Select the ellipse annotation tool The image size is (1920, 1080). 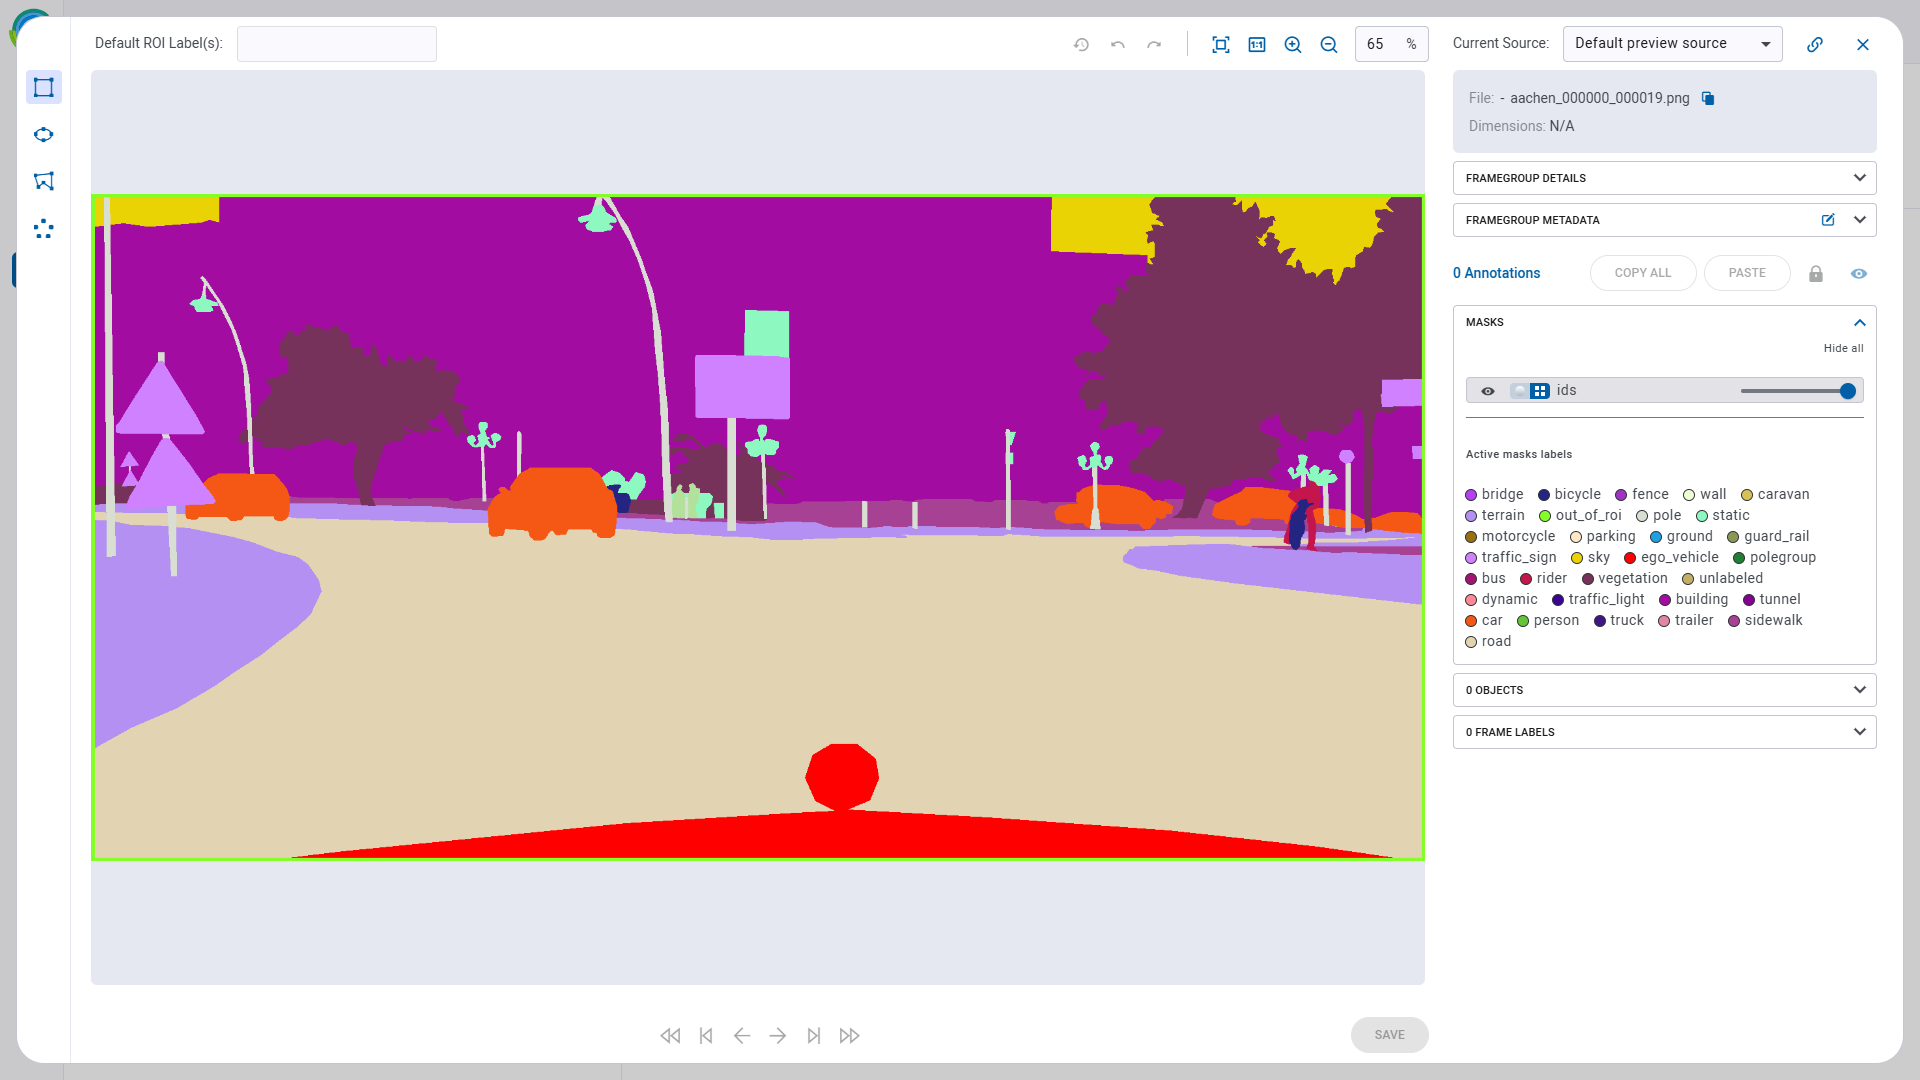click(43, 134)
